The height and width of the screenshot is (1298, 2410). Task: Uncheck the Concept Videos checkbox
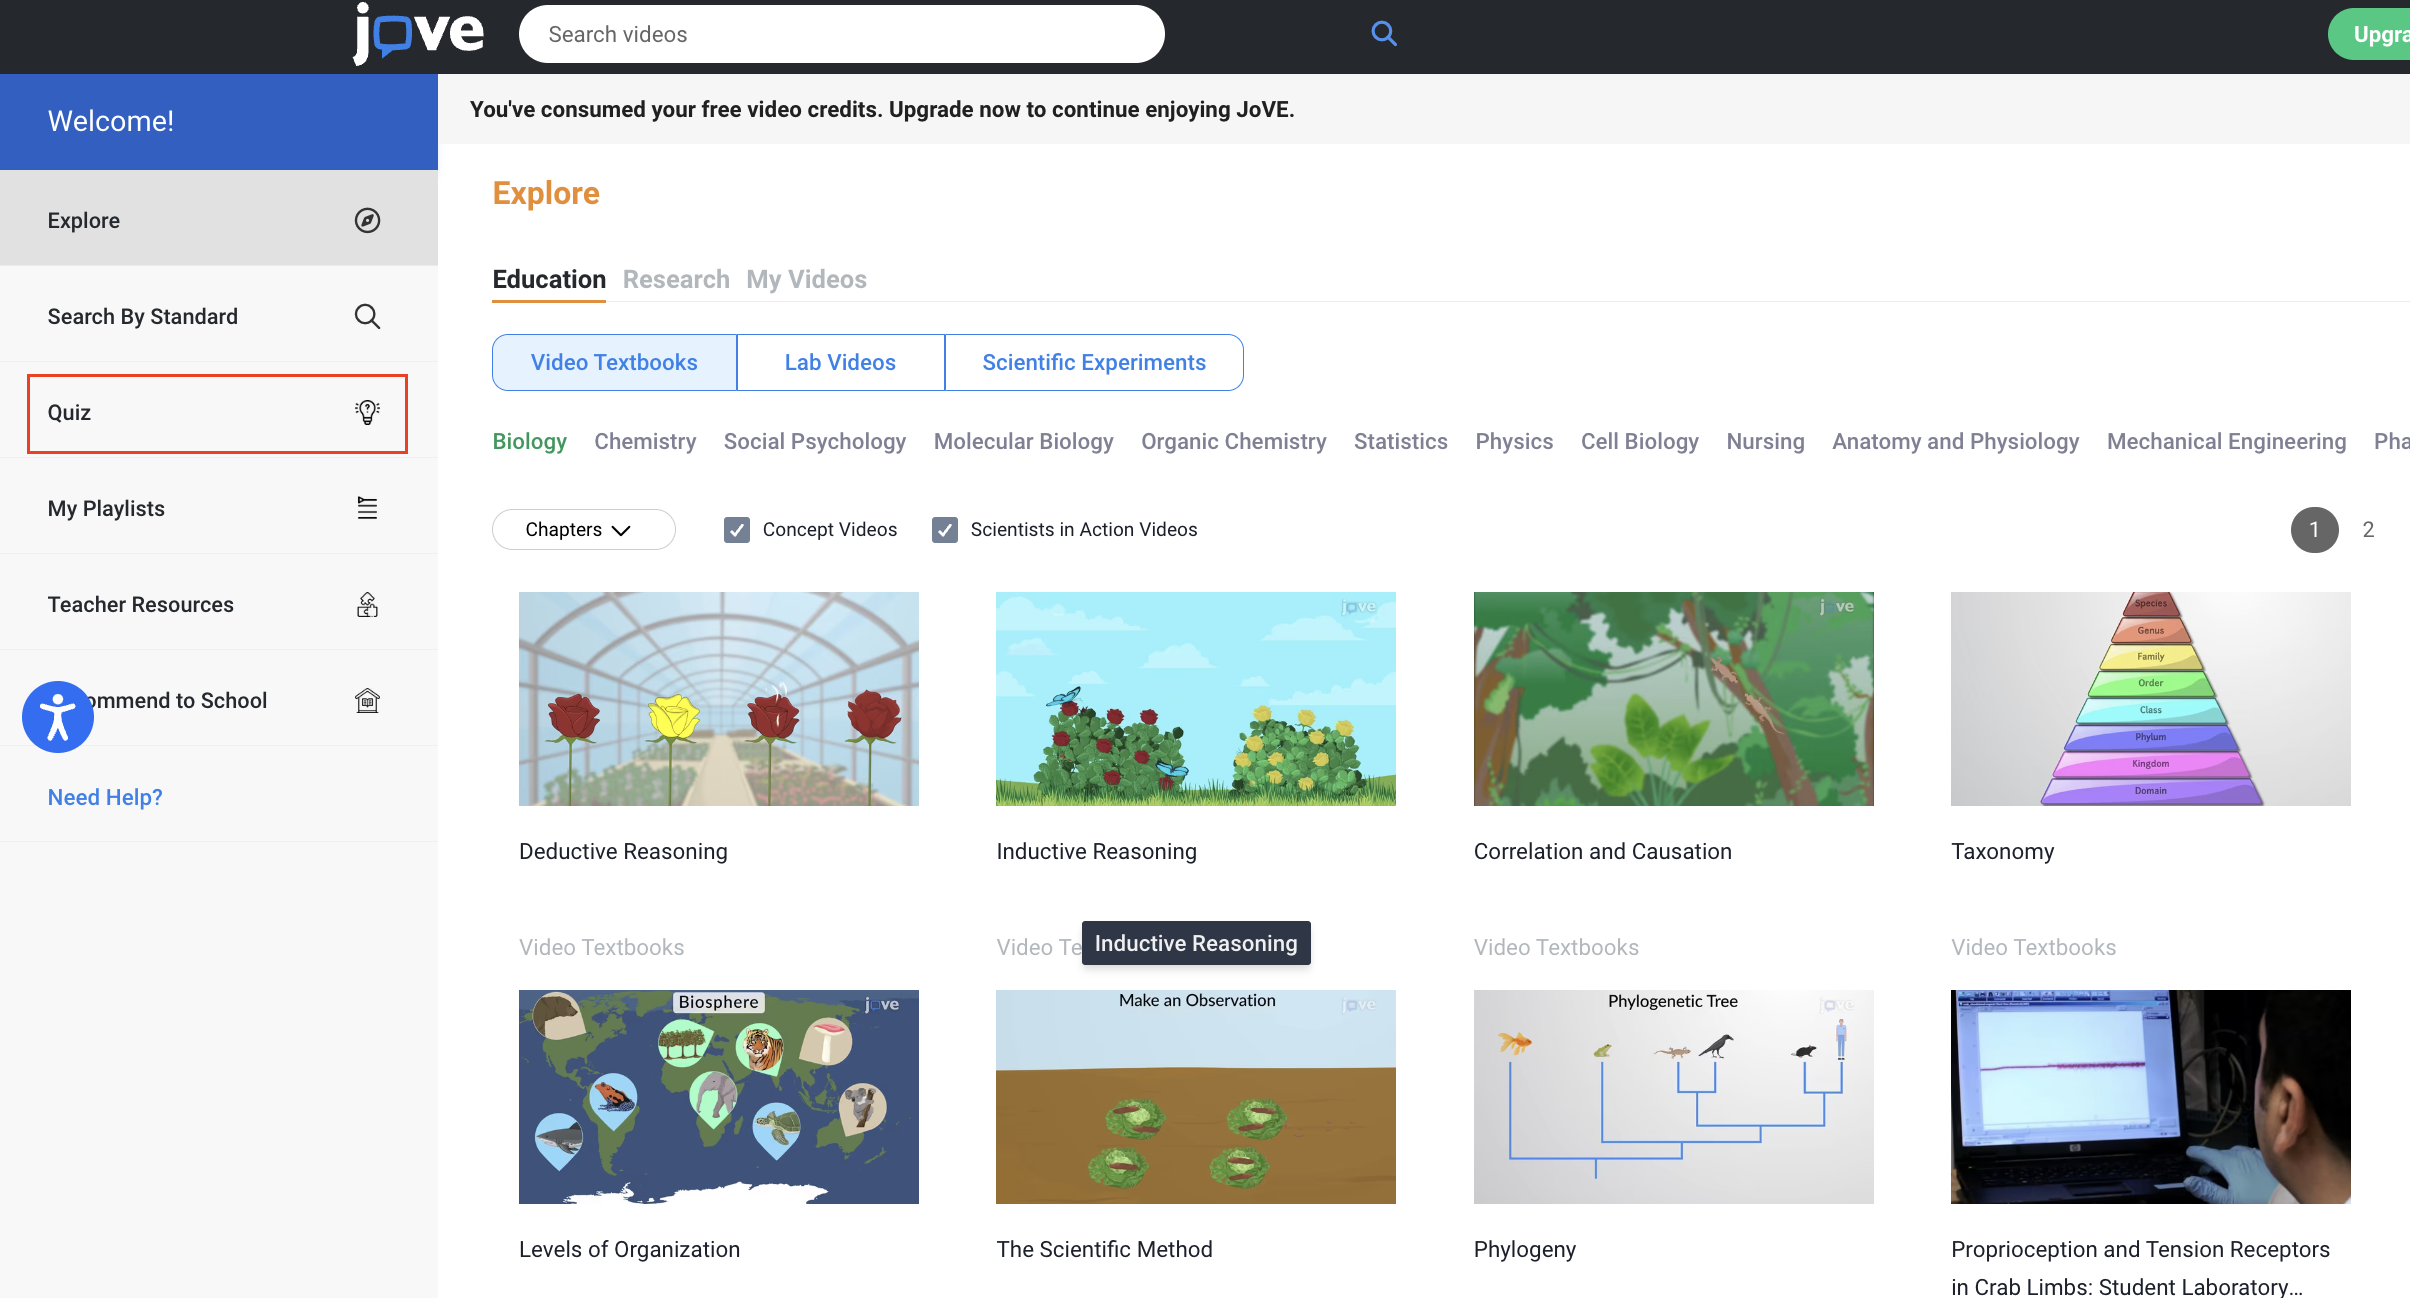pyautogui.click(x=737, y=530)
